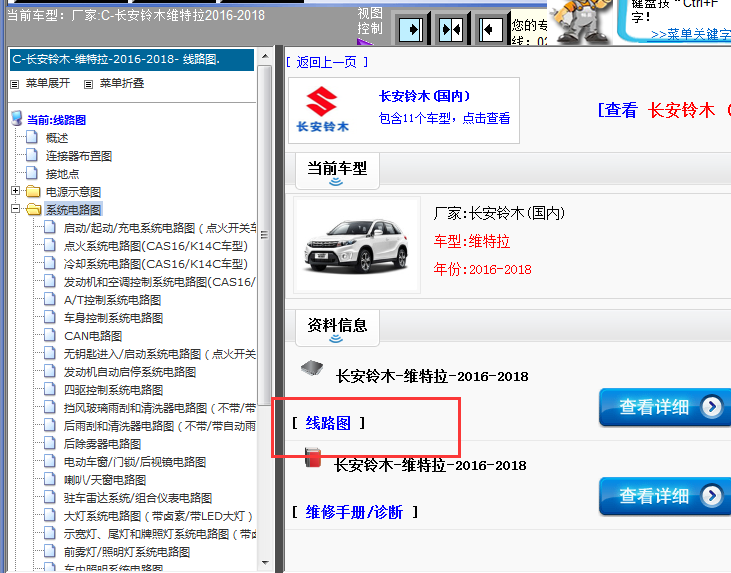Collapse the 系统电路图 folder
The image size is (731, 573).
(x=16, y=209)
